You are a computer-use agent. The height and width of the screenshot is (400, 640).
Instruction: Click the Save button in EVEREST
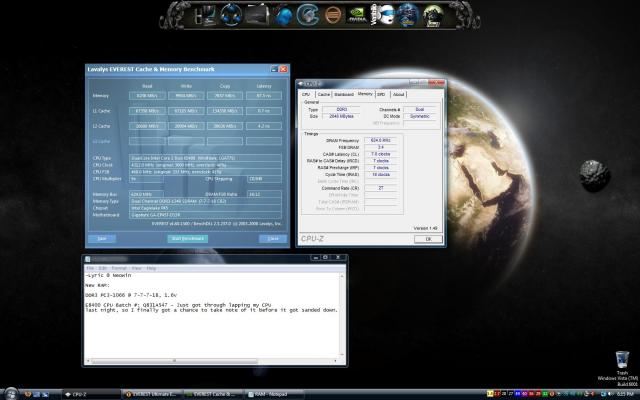click(x=102, y=238)
